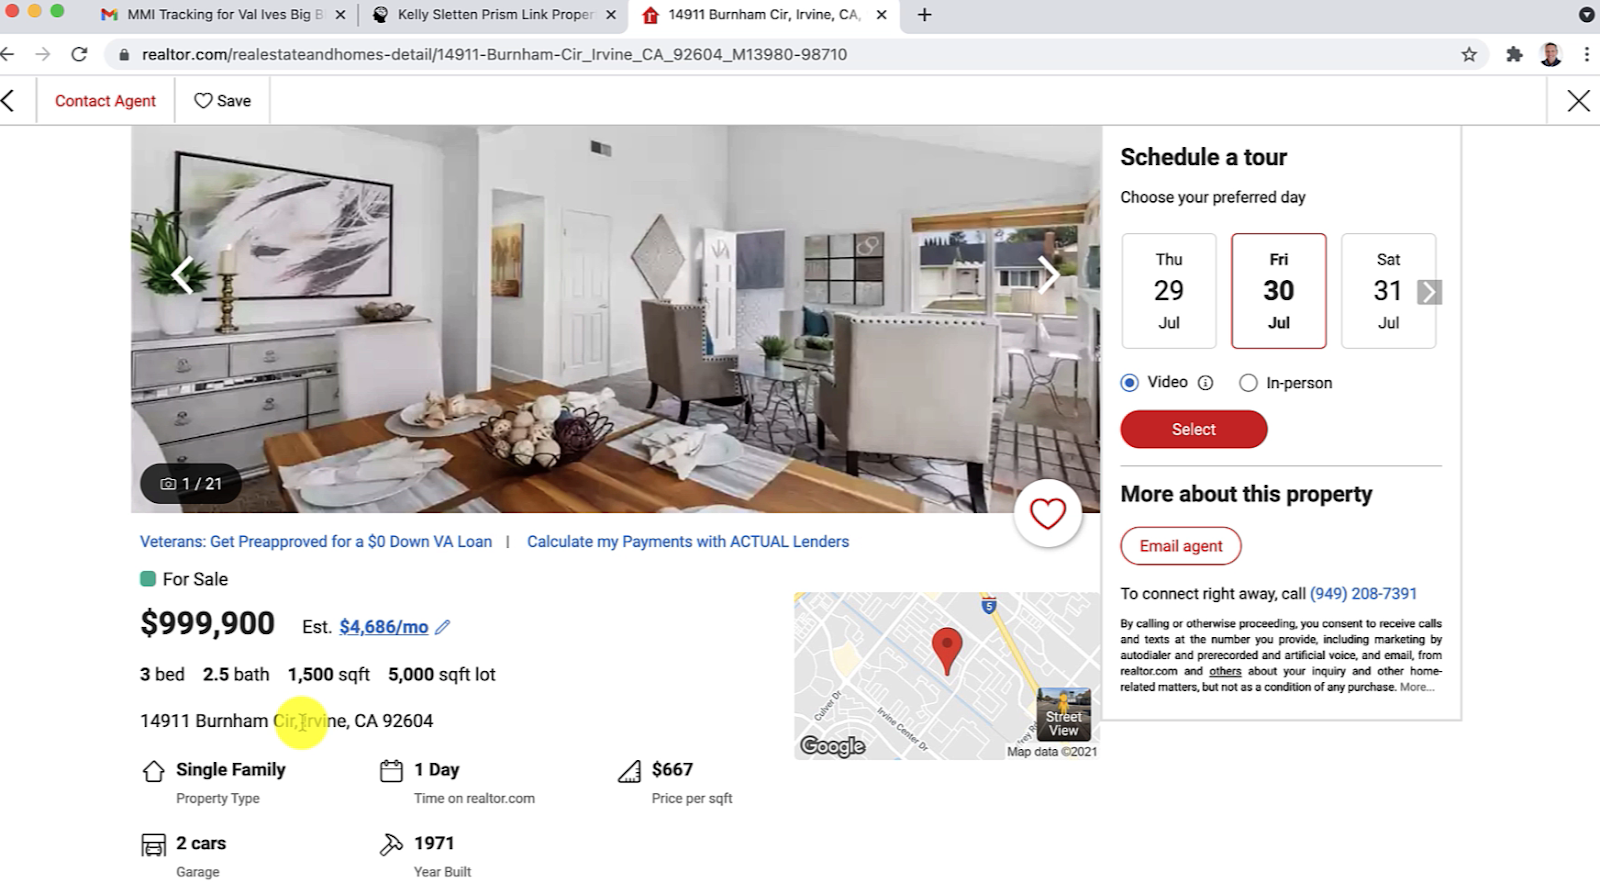Choose Thu 29 Jul tour day
Image resolution: width=1600 pixels, height=883 pixels.
click(x=1169, y=291)
